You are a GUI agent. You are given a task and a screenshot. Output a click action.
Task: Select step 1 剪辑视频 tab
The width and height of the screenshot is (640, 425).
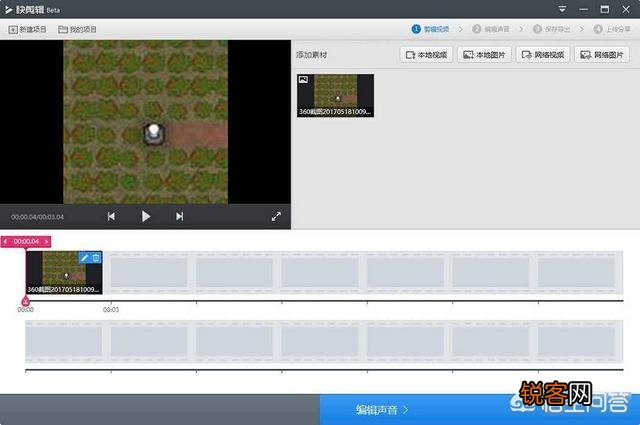pos(430,29)
